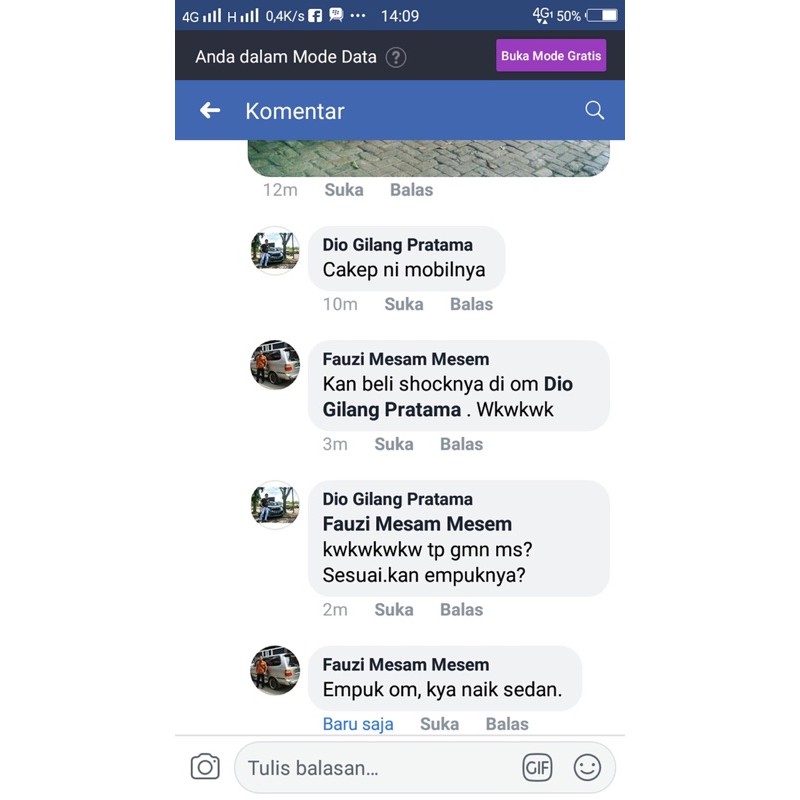
Task: Open the search magnifier icon
Action: [594, 110]
